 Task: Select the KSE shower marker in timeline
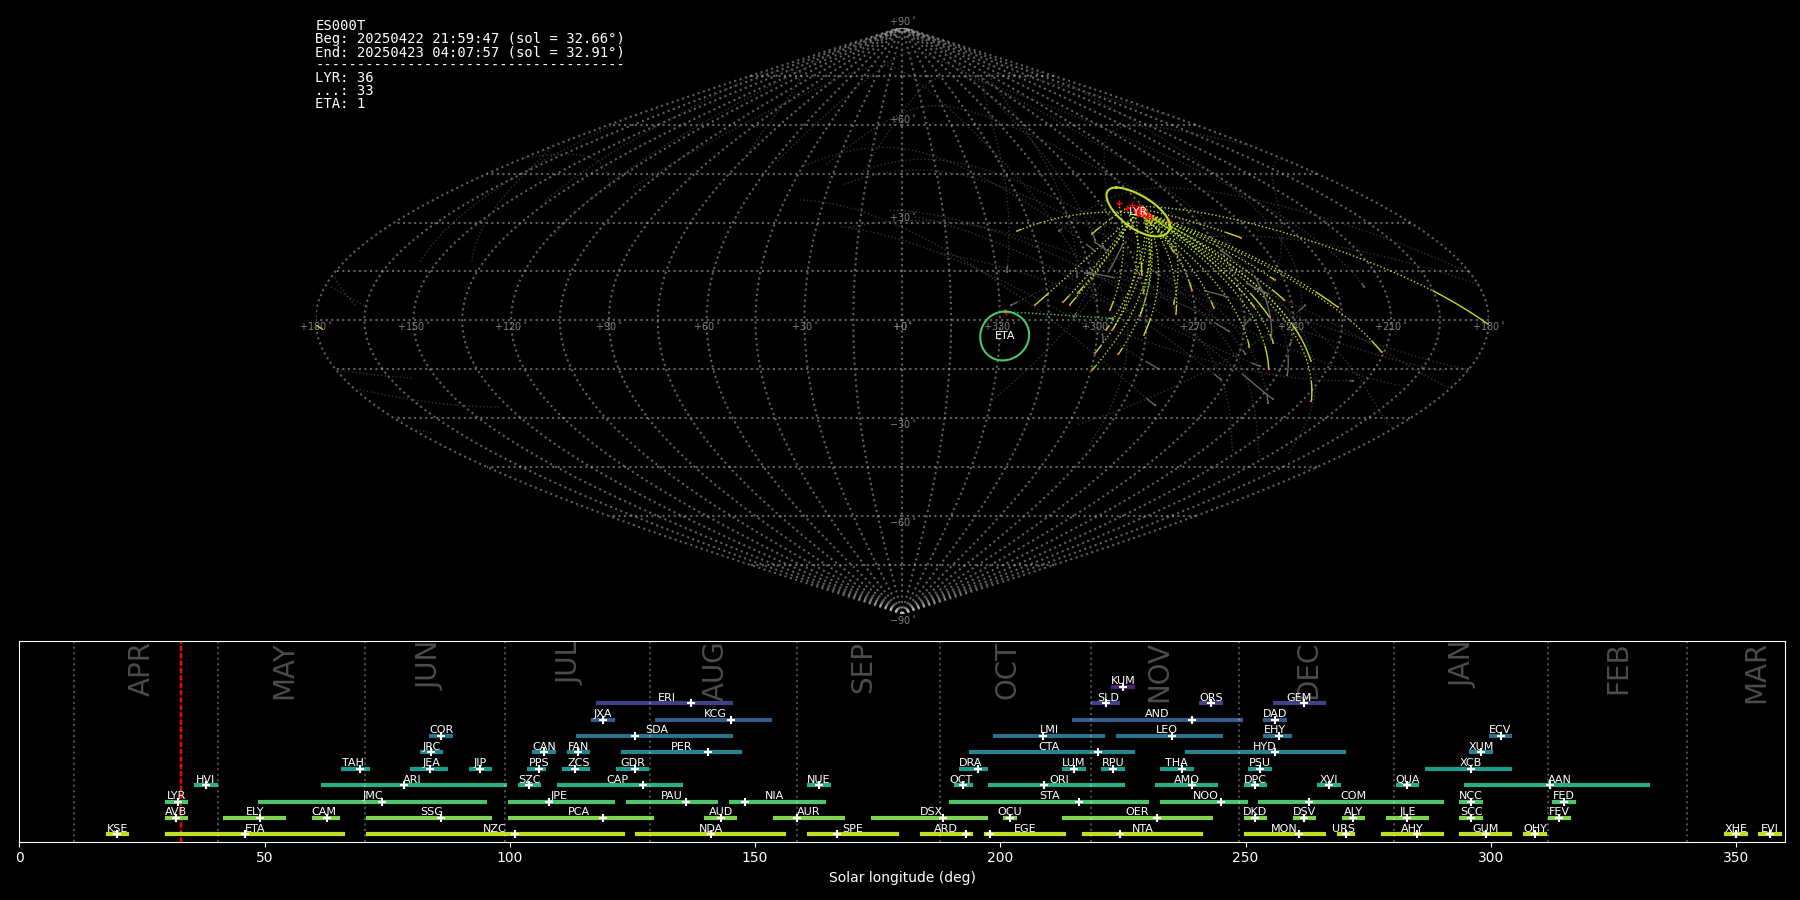[117, 834]
